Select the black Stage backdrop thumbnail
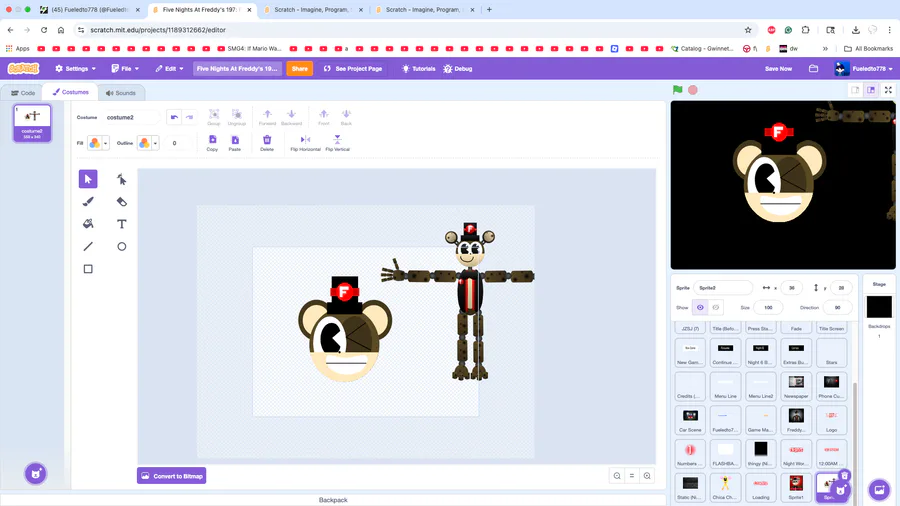The image size is (900, 506). click(879, 307)
